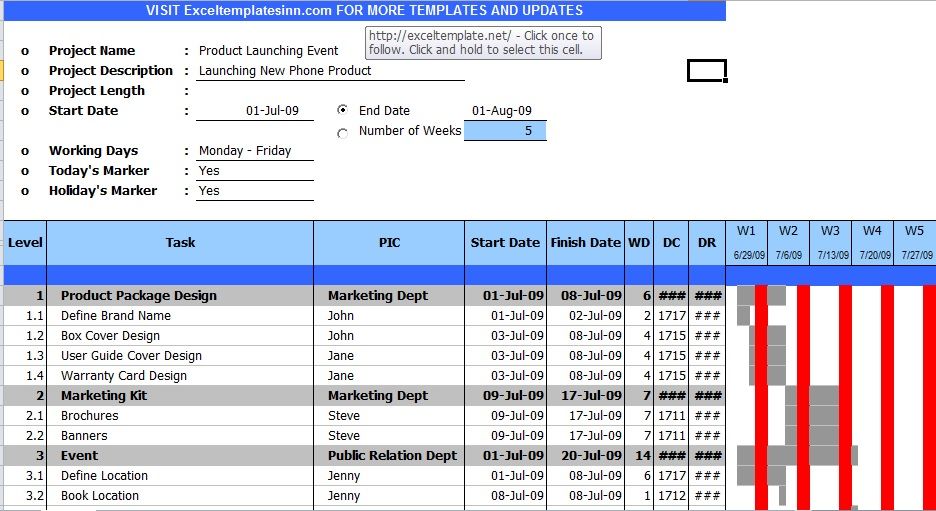The image size is (936, 511).
Task: Click the selected empty cell with black border
Action: 707,70
